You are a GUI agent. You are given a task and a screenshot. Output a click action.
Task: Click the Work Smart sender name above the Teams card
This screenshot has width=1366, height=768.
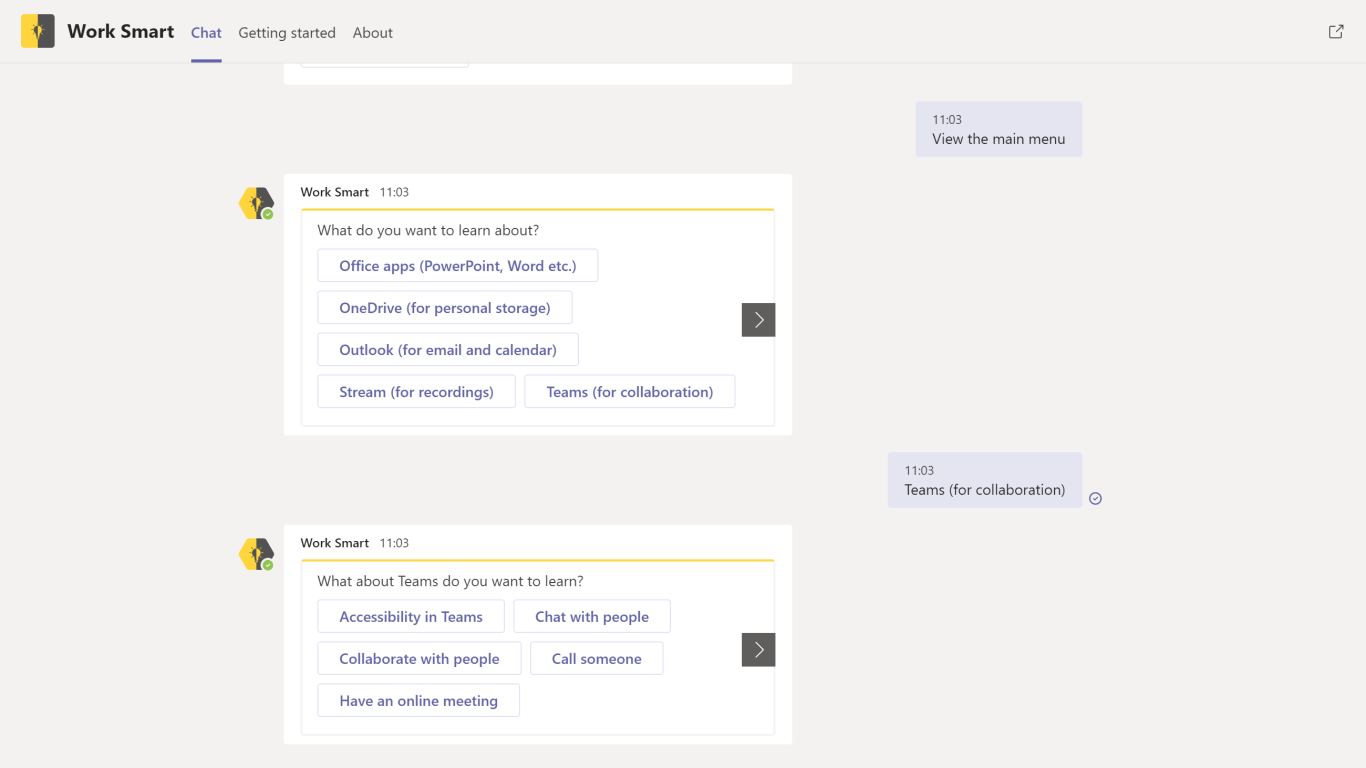(x=335, y=543)
